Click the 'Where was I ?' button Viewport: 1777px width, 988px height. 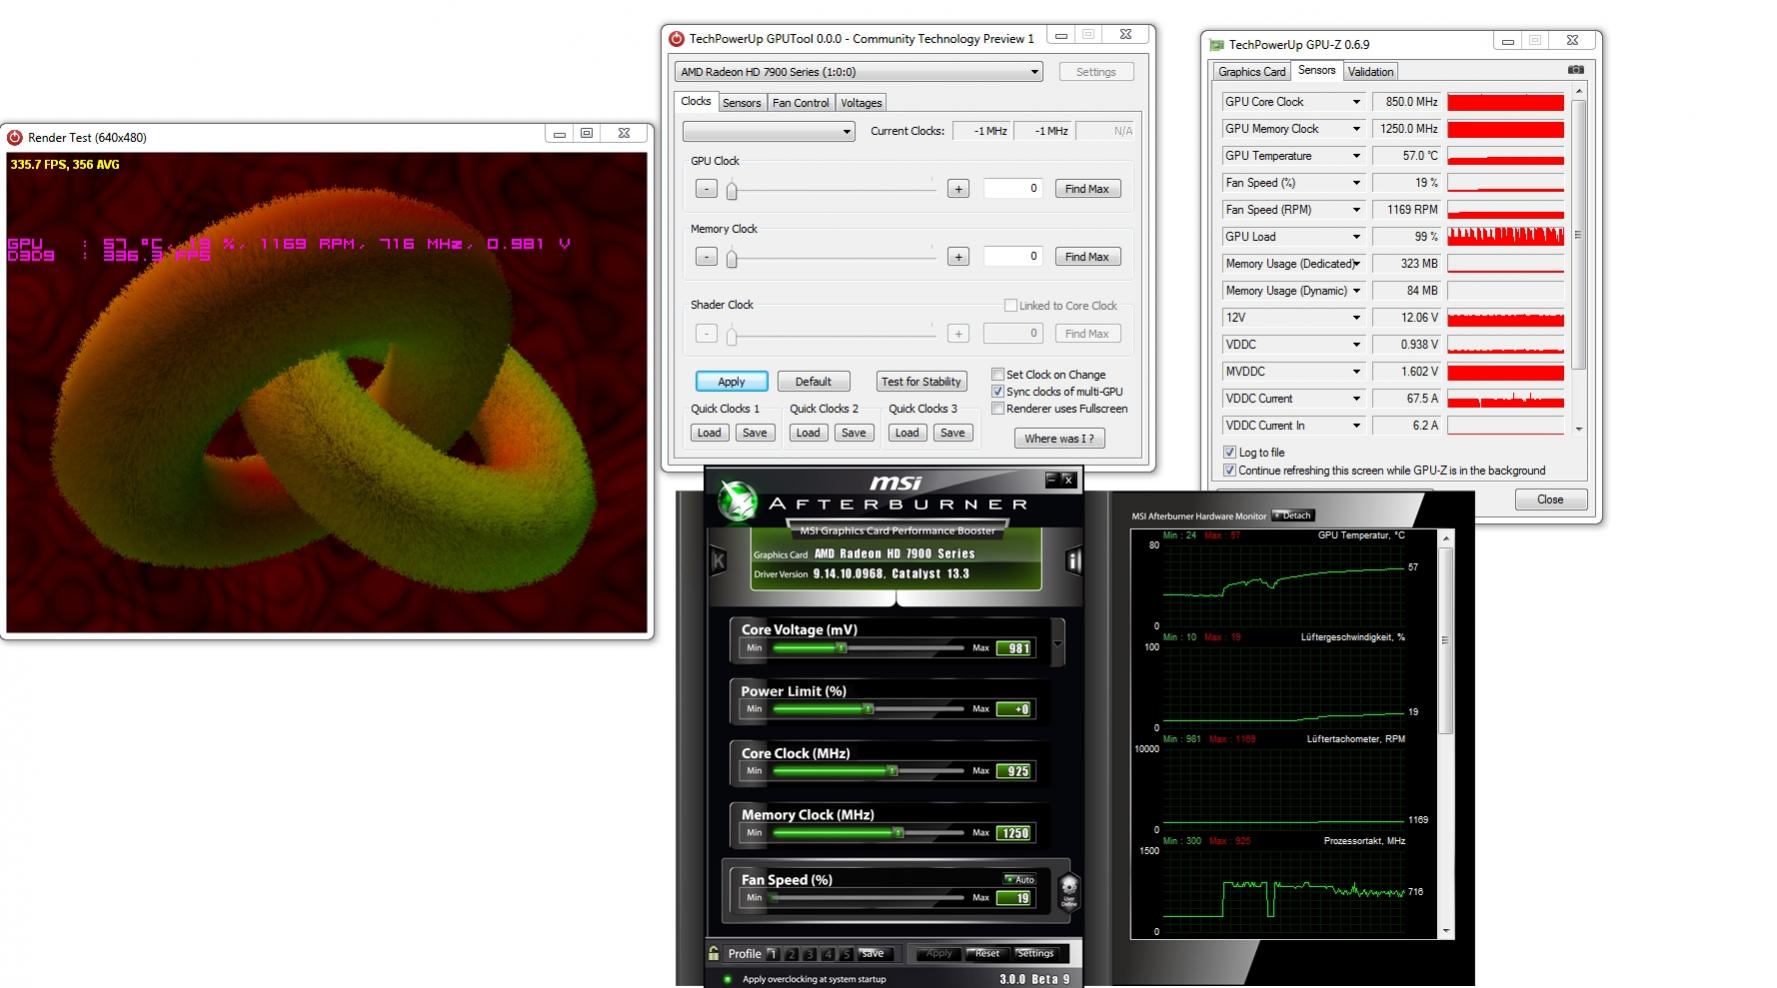pos(1059,439)
